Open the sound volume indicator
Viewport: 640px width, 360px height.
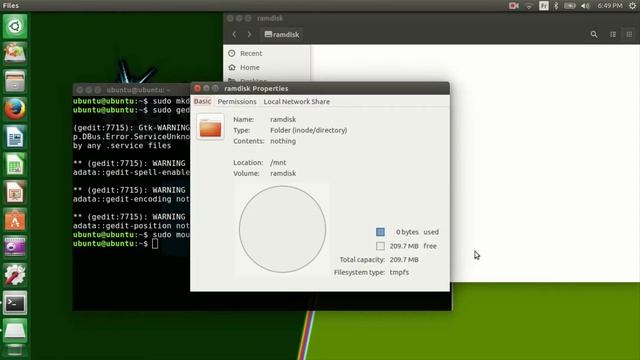(x=585, y=6)
